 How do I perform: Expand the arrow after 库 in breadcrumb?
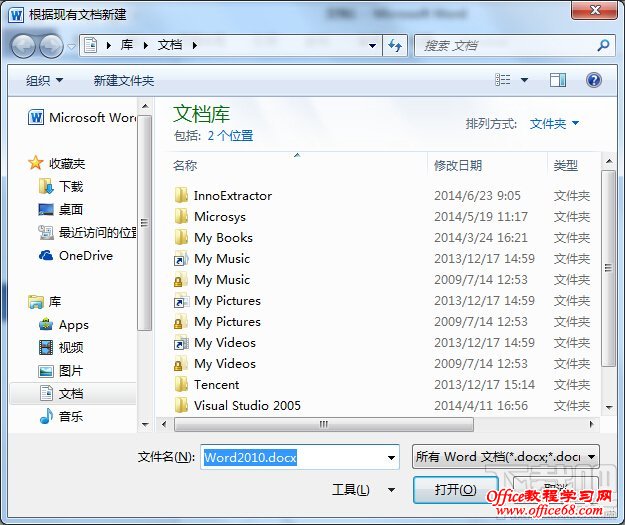146,45
